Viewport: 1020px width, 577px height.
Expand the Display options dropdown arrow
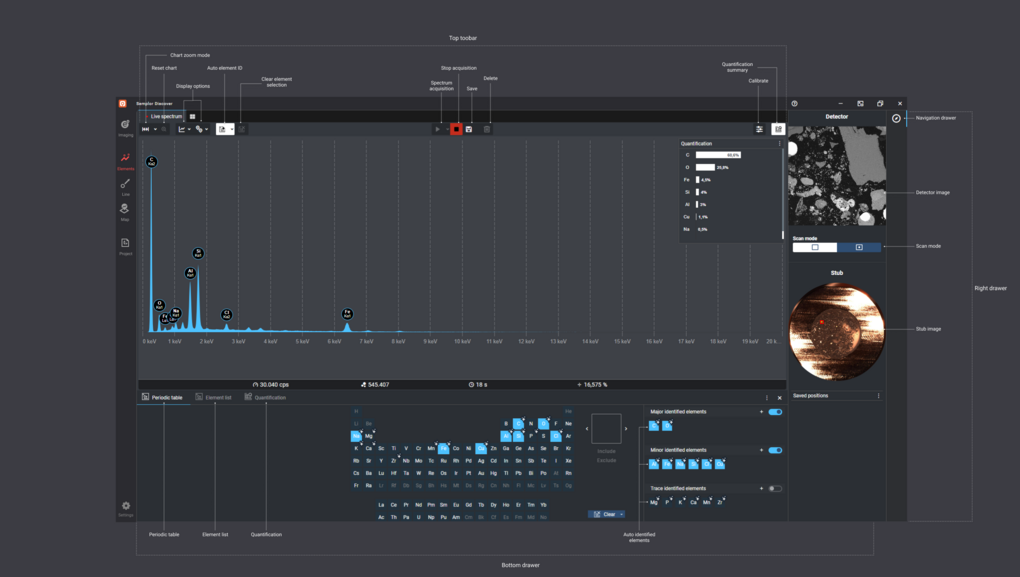(x=189, y=129)
